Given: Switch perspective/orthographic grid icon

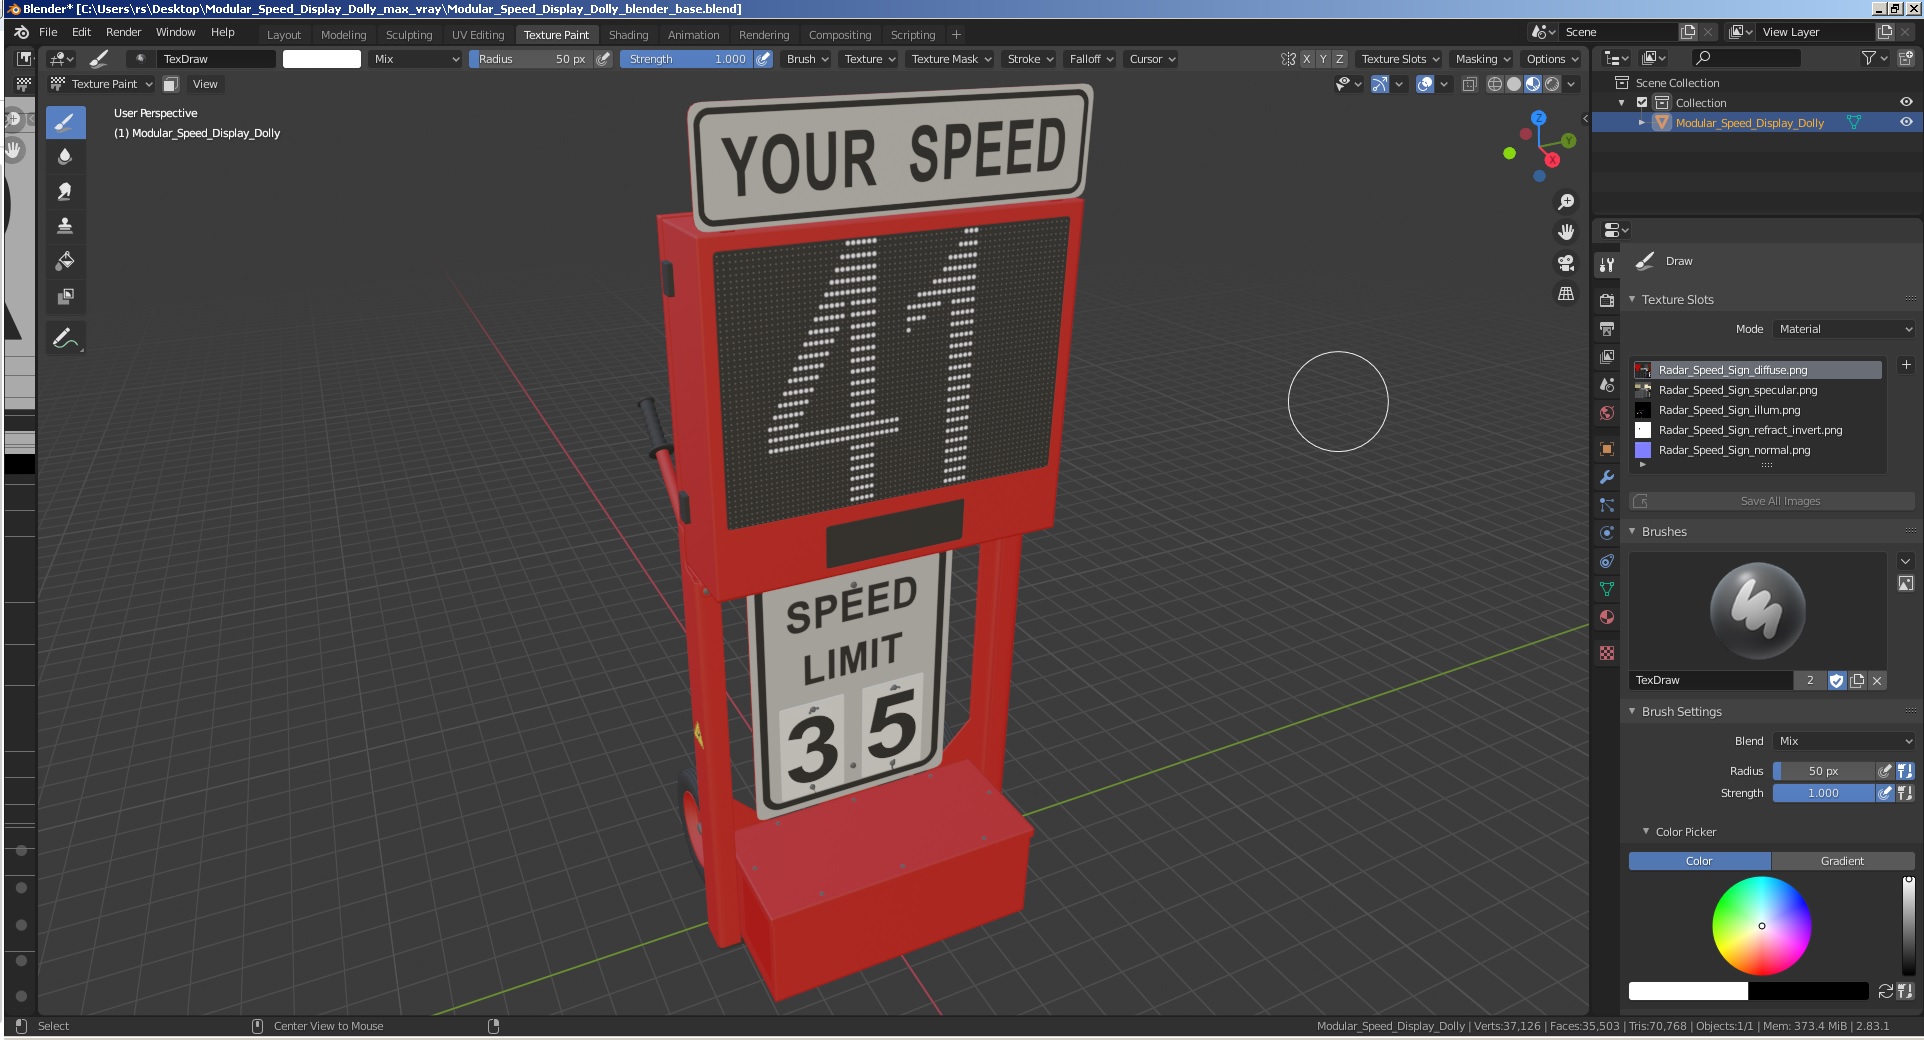Looking at the screenshot, I should (x=1566, y=293).
